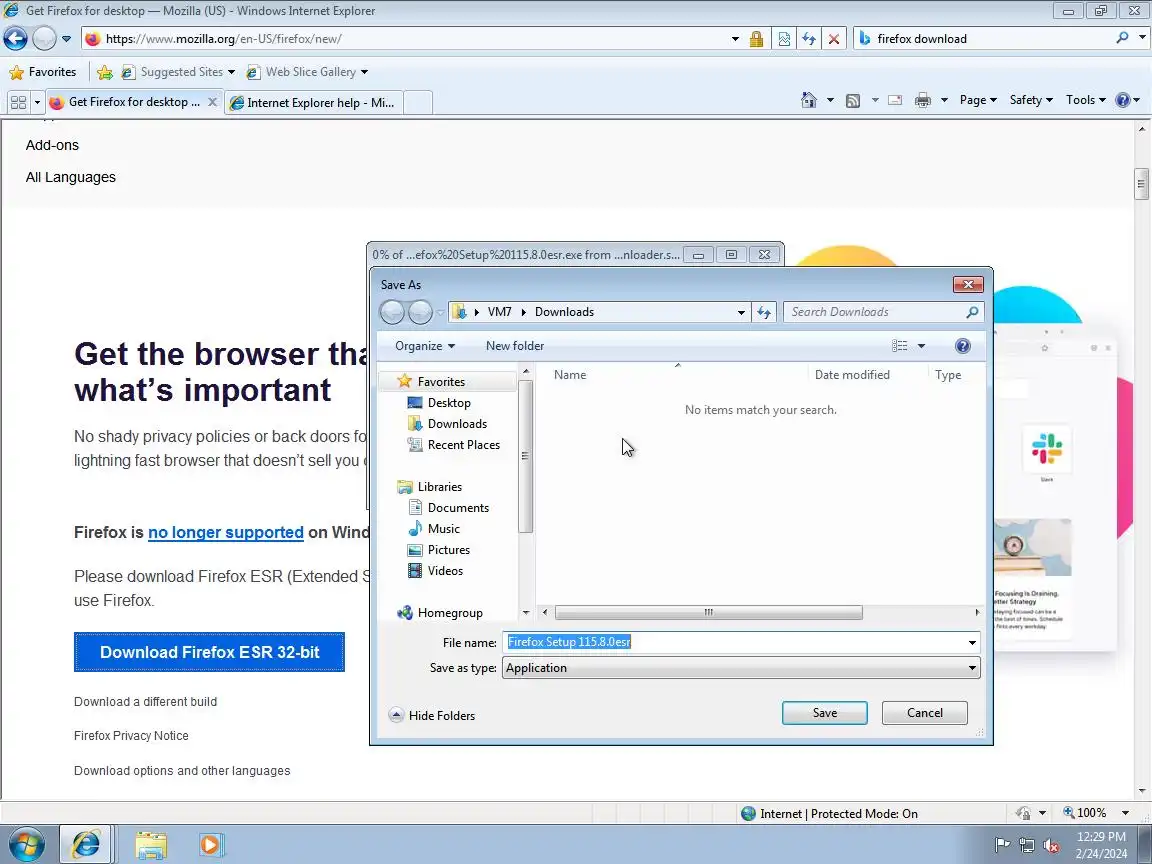Click the refresh button beside Downloads path
The width and height of the screenshot is (1152, 864).
(764, 312)
